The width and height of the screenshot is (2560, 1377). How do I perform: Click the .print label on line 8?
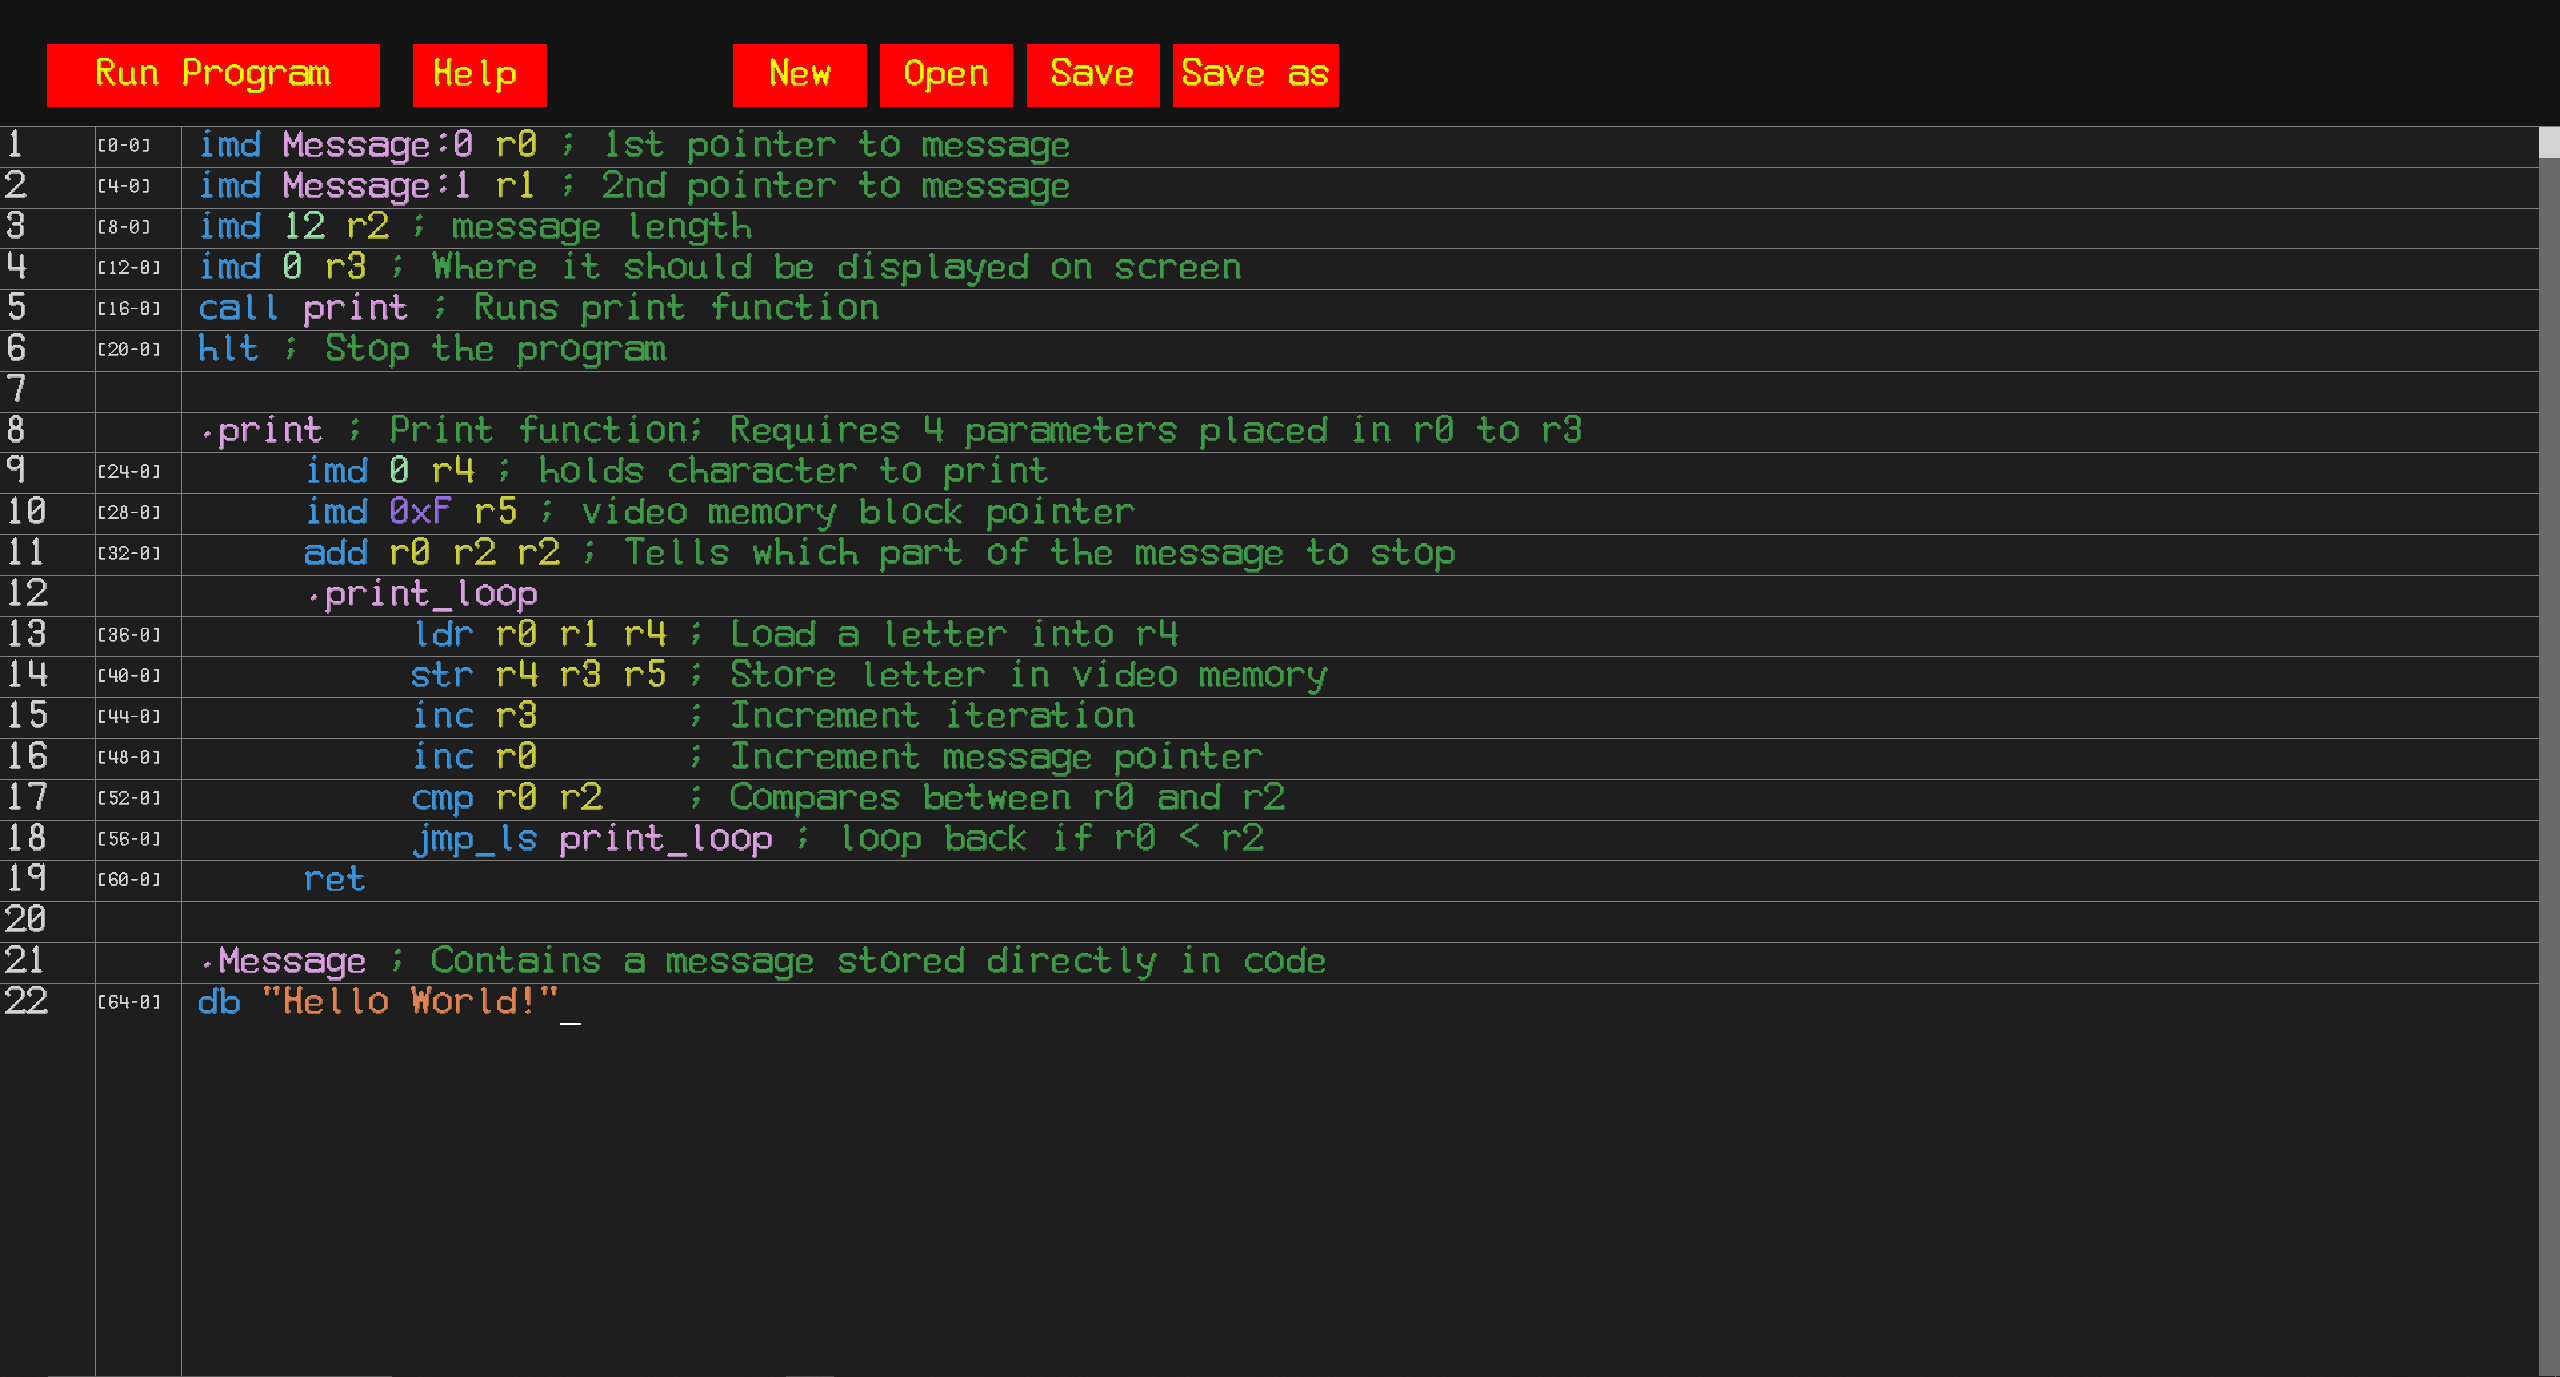click(263, 431)
